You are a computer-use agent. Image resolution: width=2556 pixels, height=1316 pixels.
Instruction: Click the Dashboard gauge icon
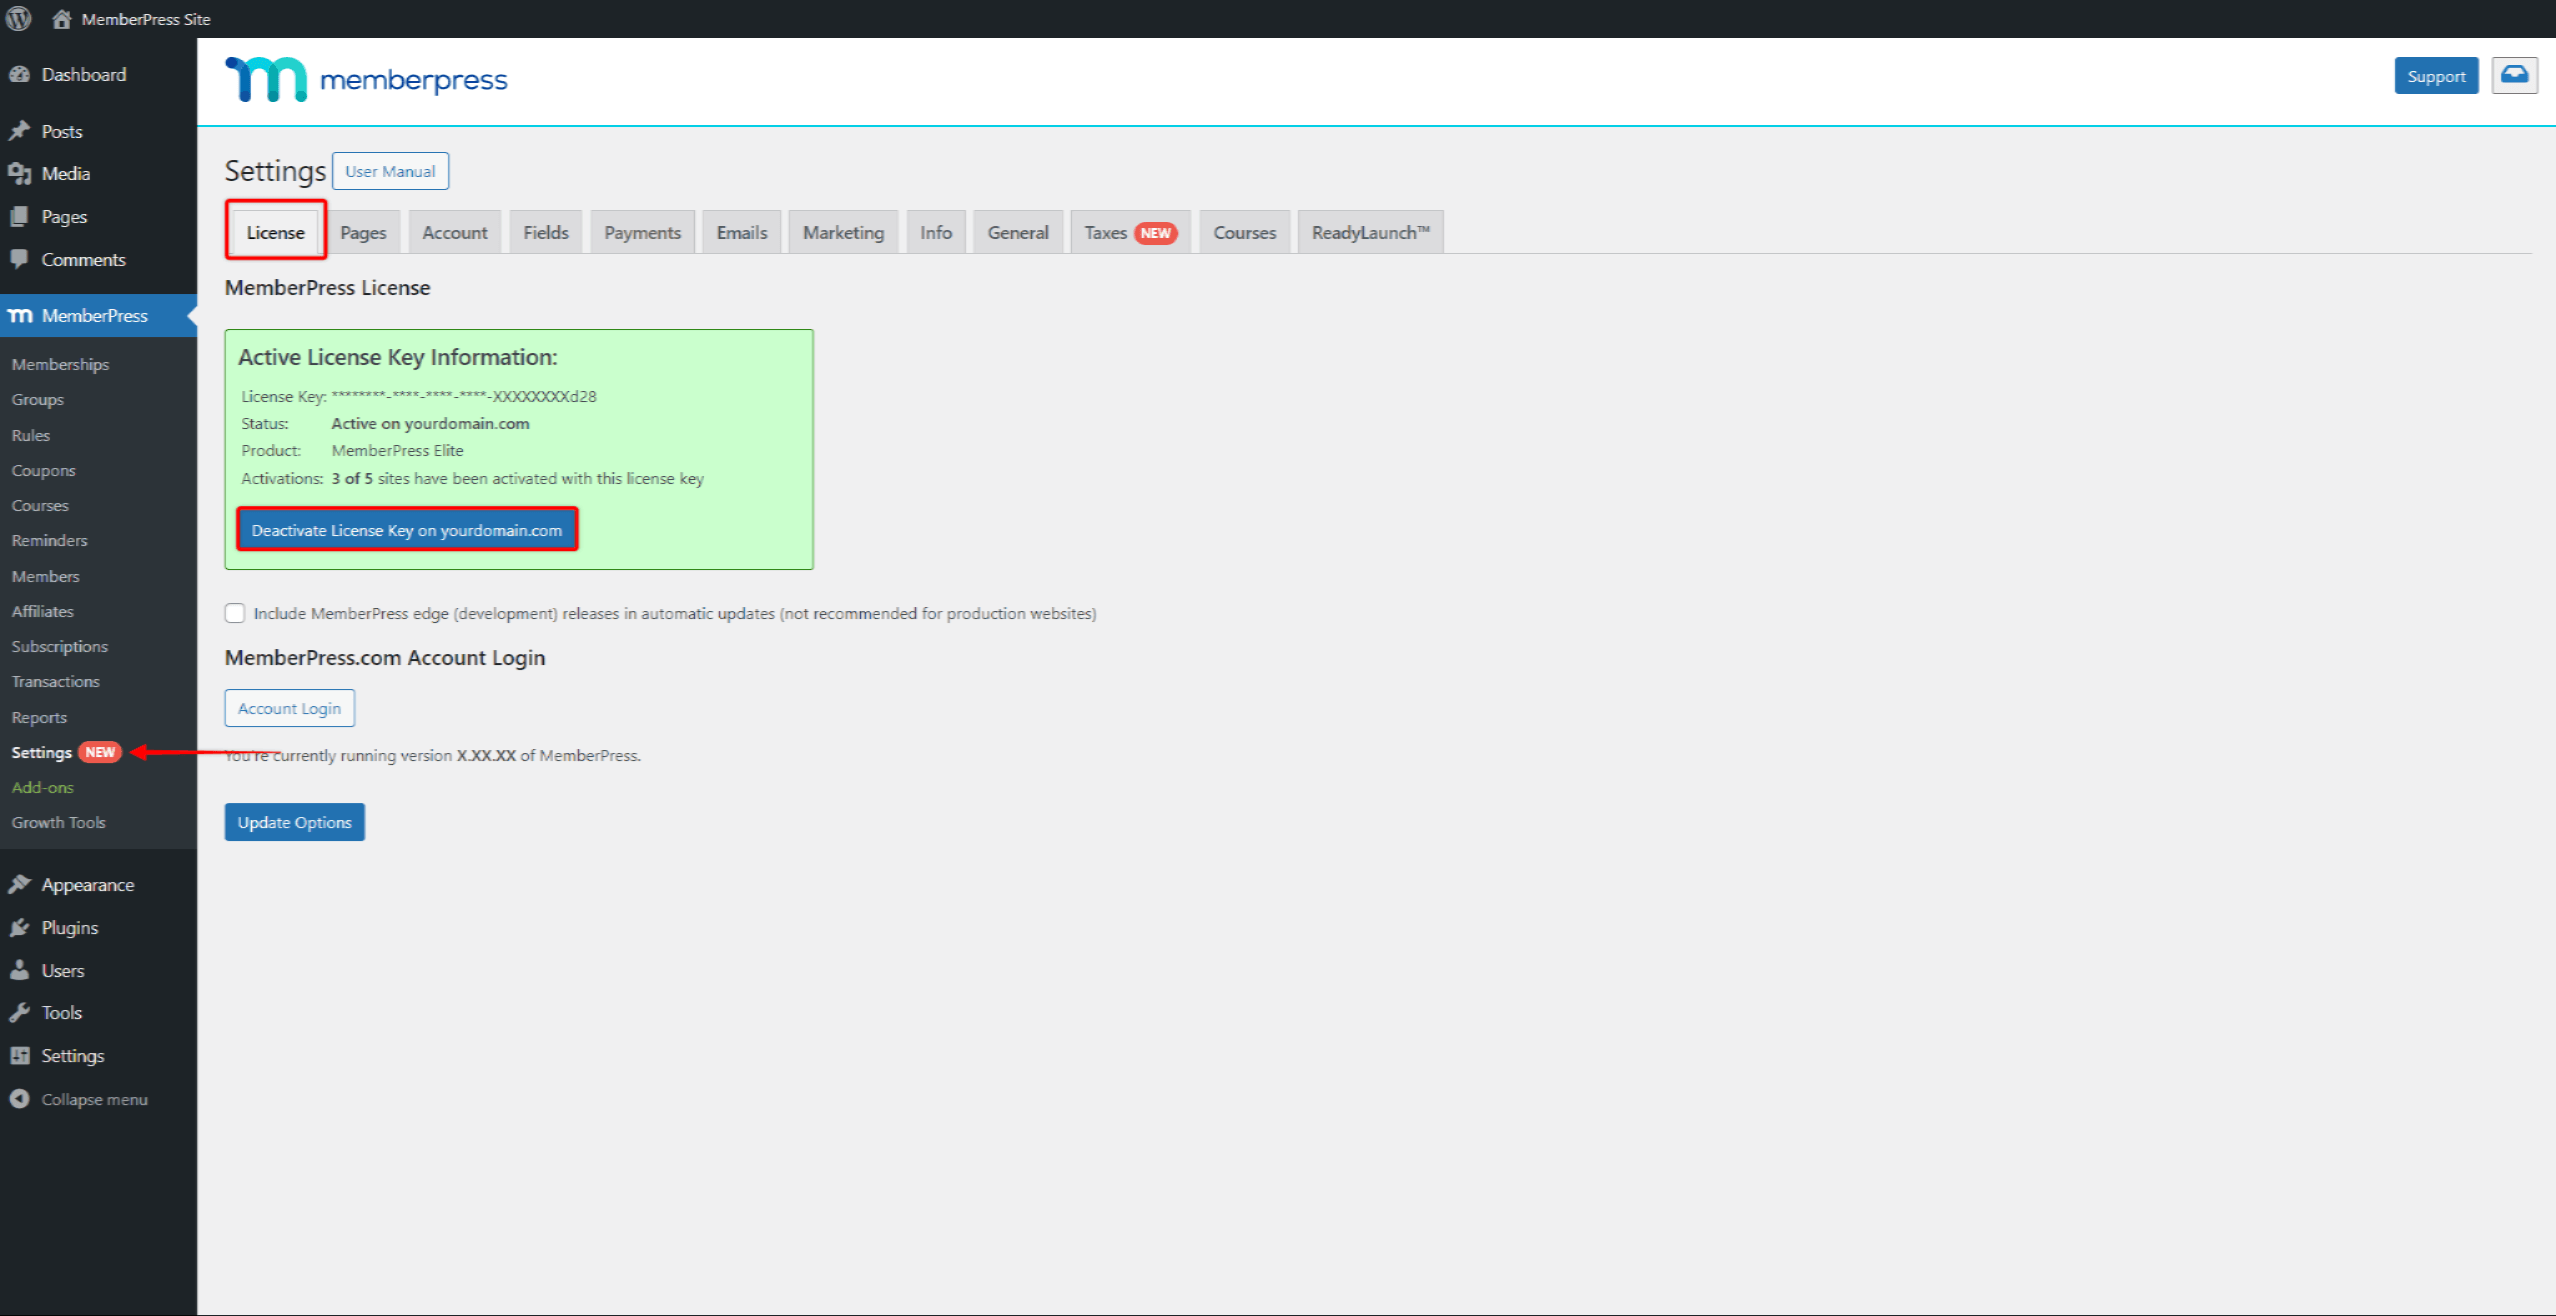[x=19, y=75]
